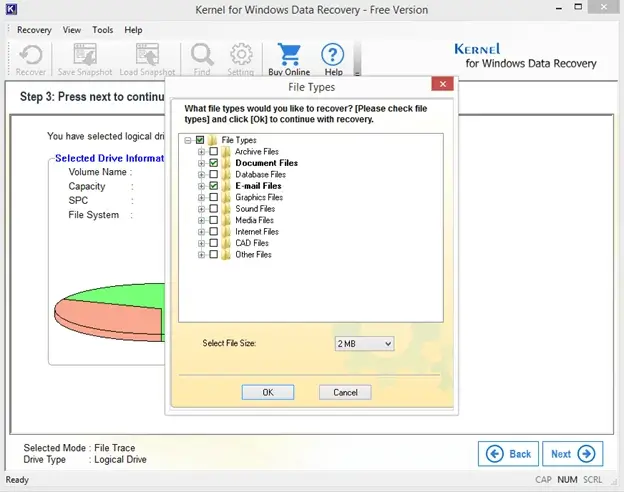Uncheck the Document Files checkbox

pyautogui.click(x=214, y=163)
